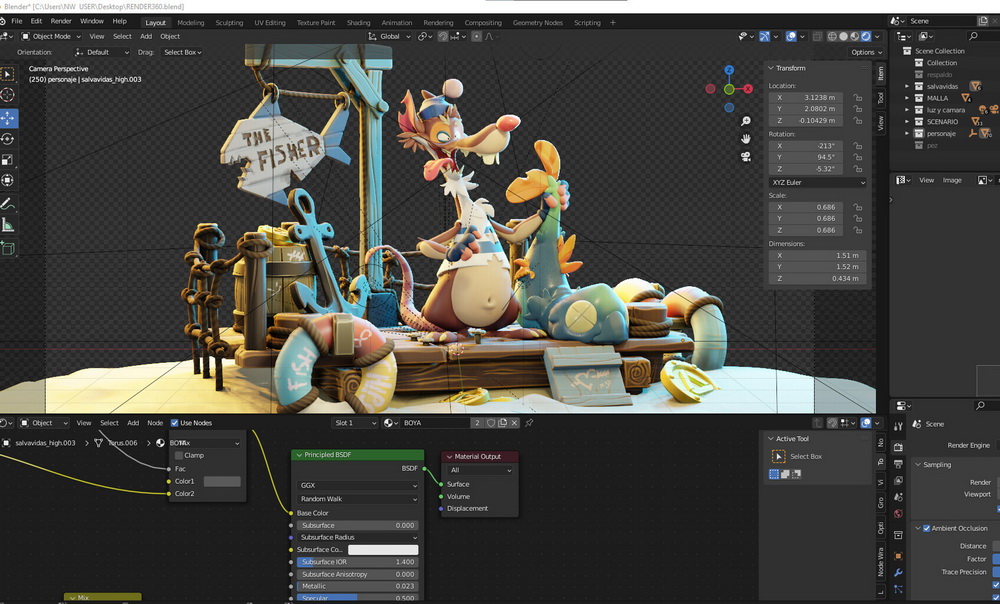Open the Options popover in viewport

866,52
